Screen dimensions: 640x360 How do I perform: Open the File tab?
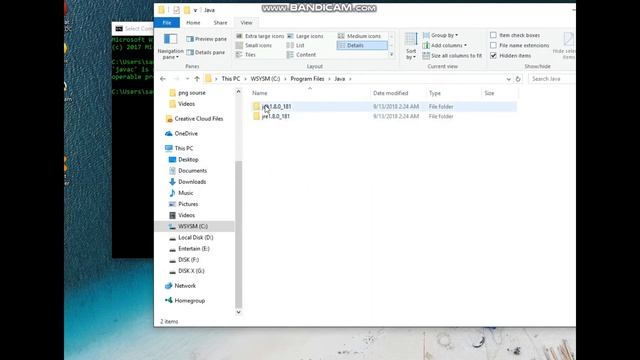167,23
